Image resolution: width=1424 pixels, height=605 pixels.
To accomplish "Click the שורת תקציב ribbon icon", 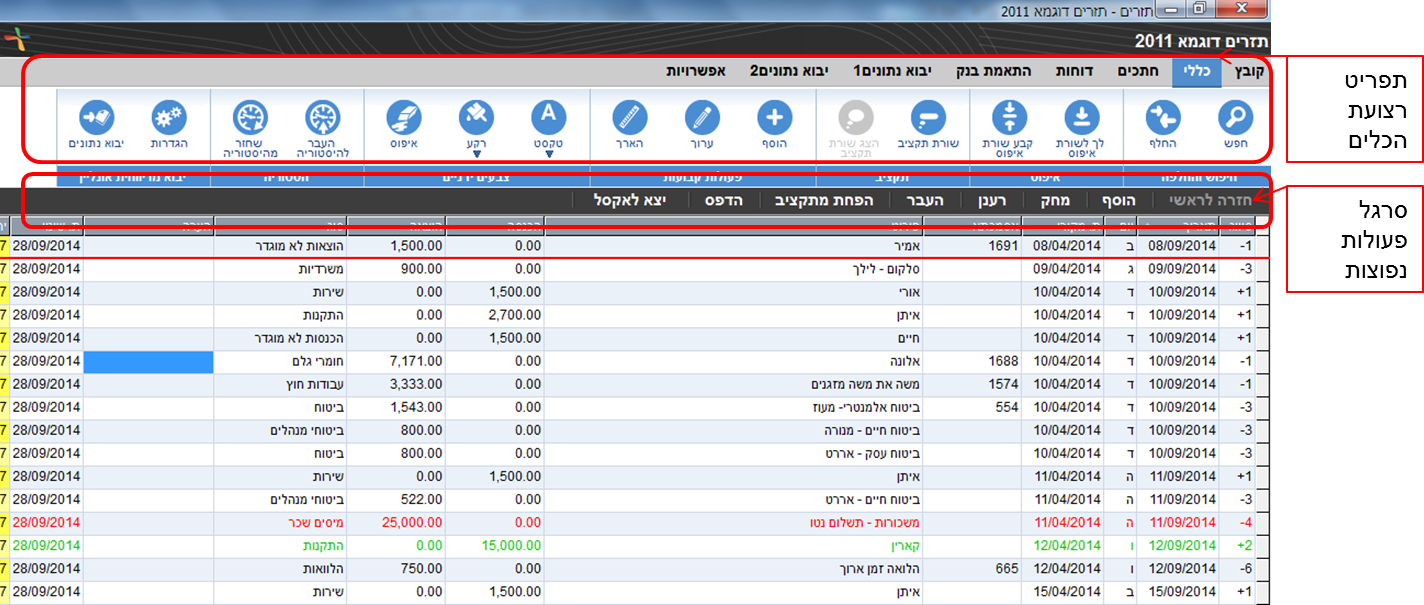I will click(x=929, y=118).
